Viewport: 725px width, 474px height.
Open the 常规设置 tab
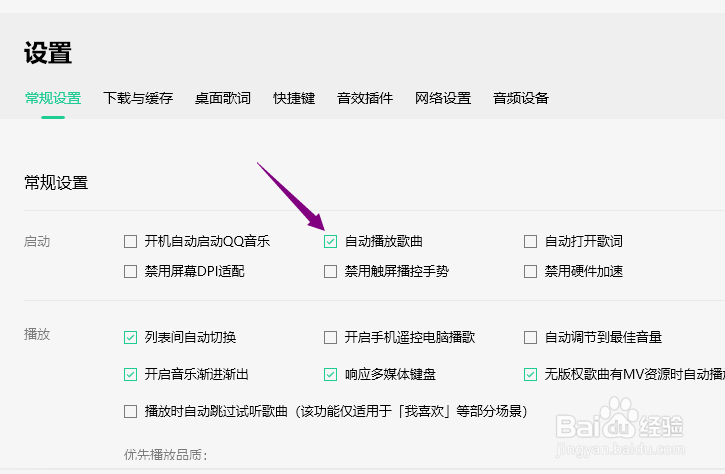pos(53,98)
